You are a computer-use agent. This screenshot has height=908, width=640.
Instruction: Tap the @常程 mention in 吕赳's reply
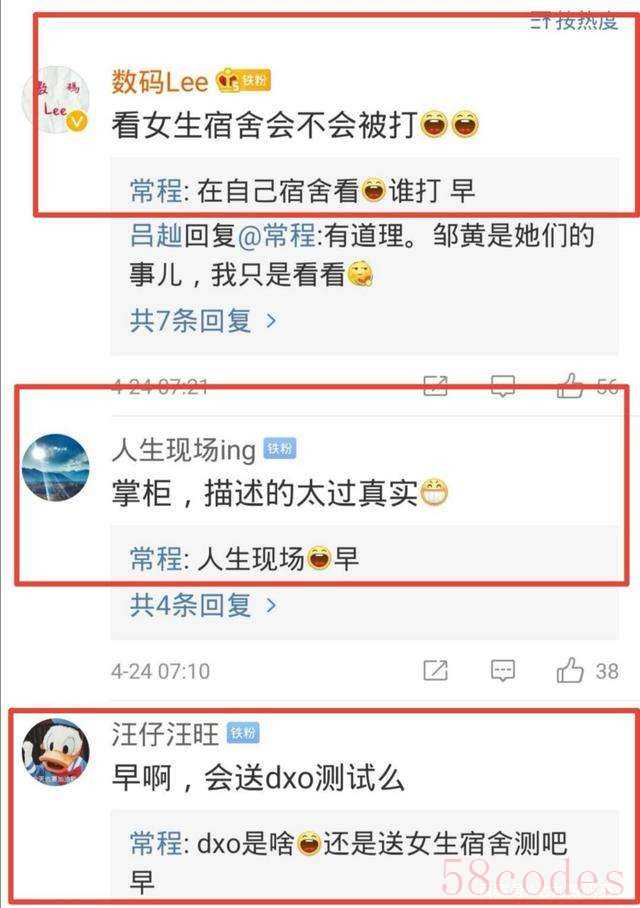277,236
